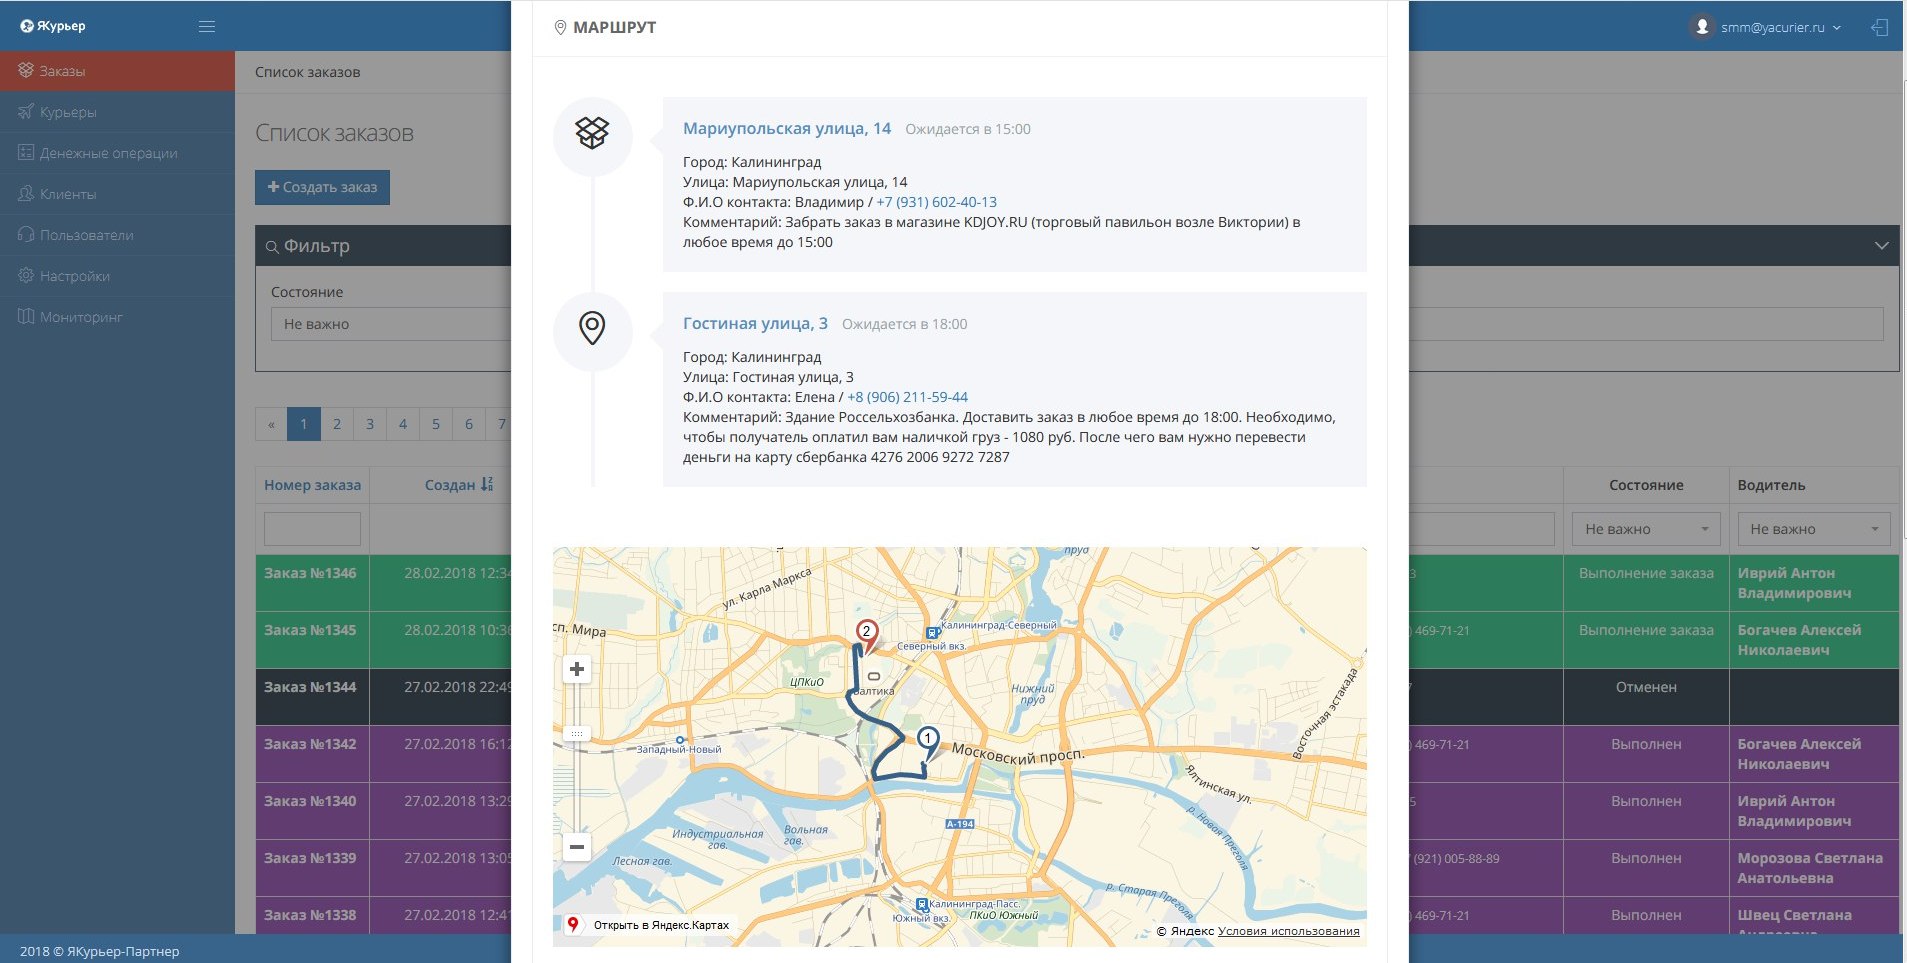Click the Создать заказ button
The width and height of the screenshot is (1907, 963).
coord(322,187)
